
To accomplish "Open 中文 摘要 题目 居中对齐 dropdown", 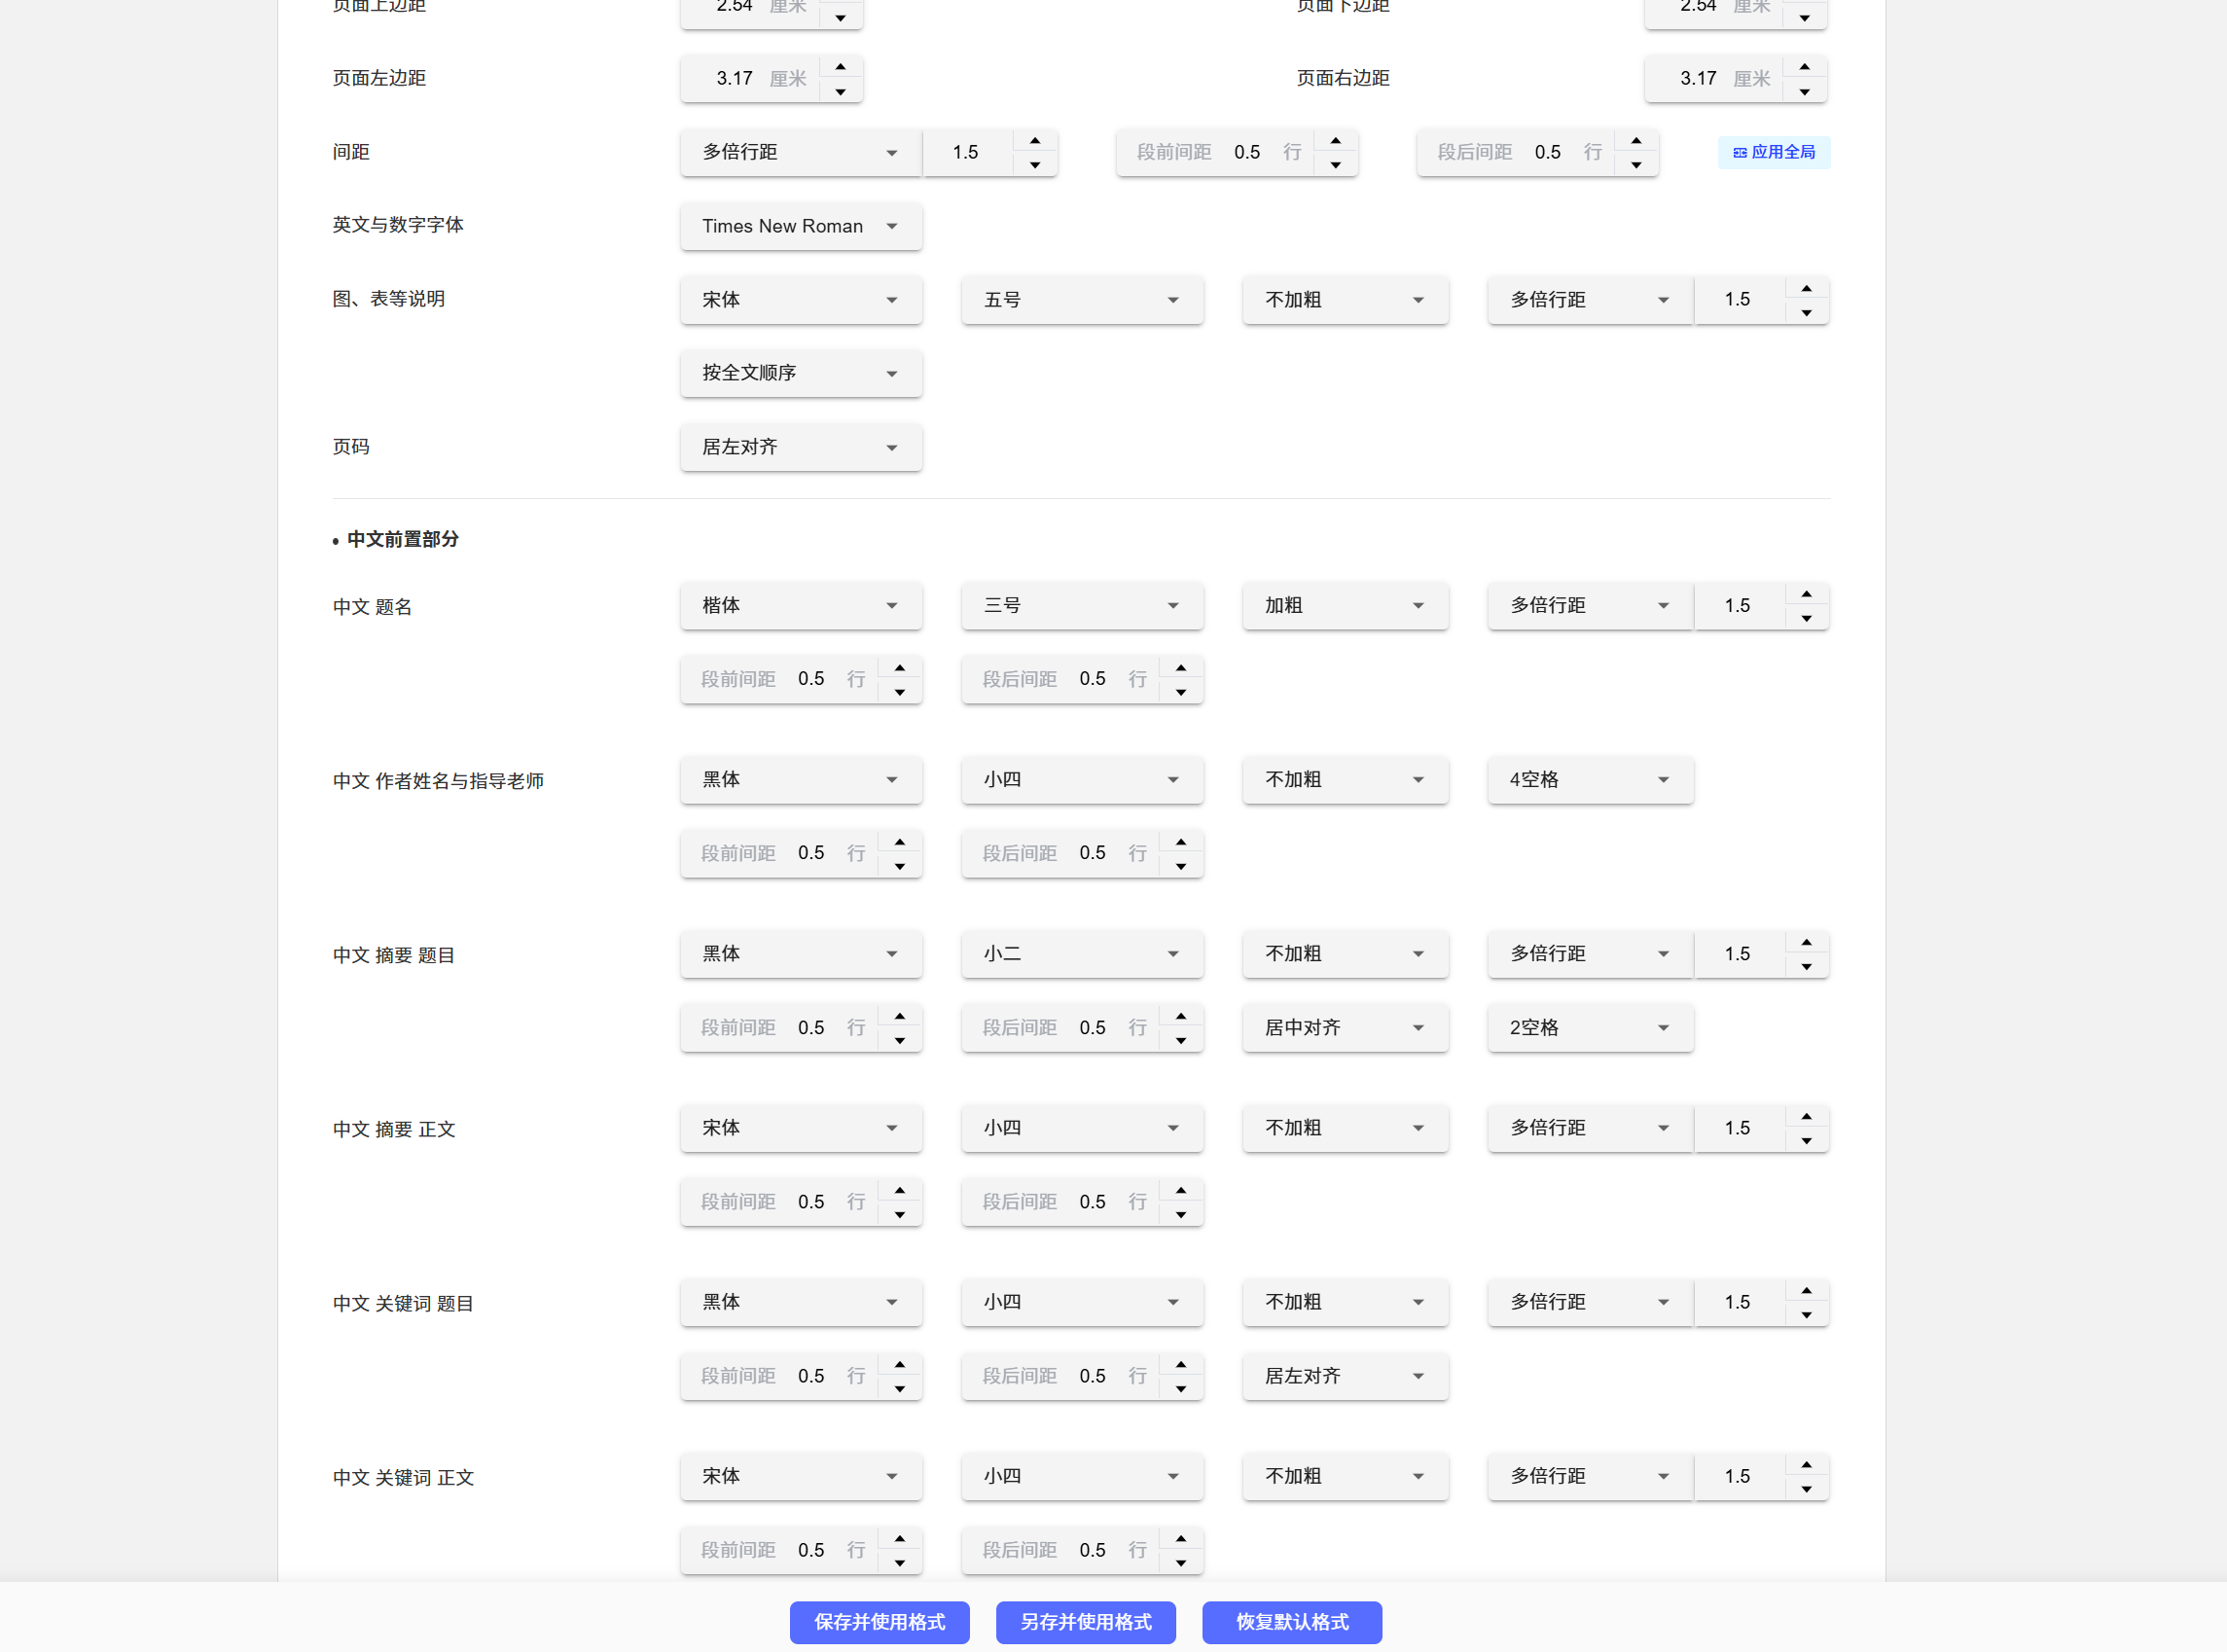I will 1344,1027.
